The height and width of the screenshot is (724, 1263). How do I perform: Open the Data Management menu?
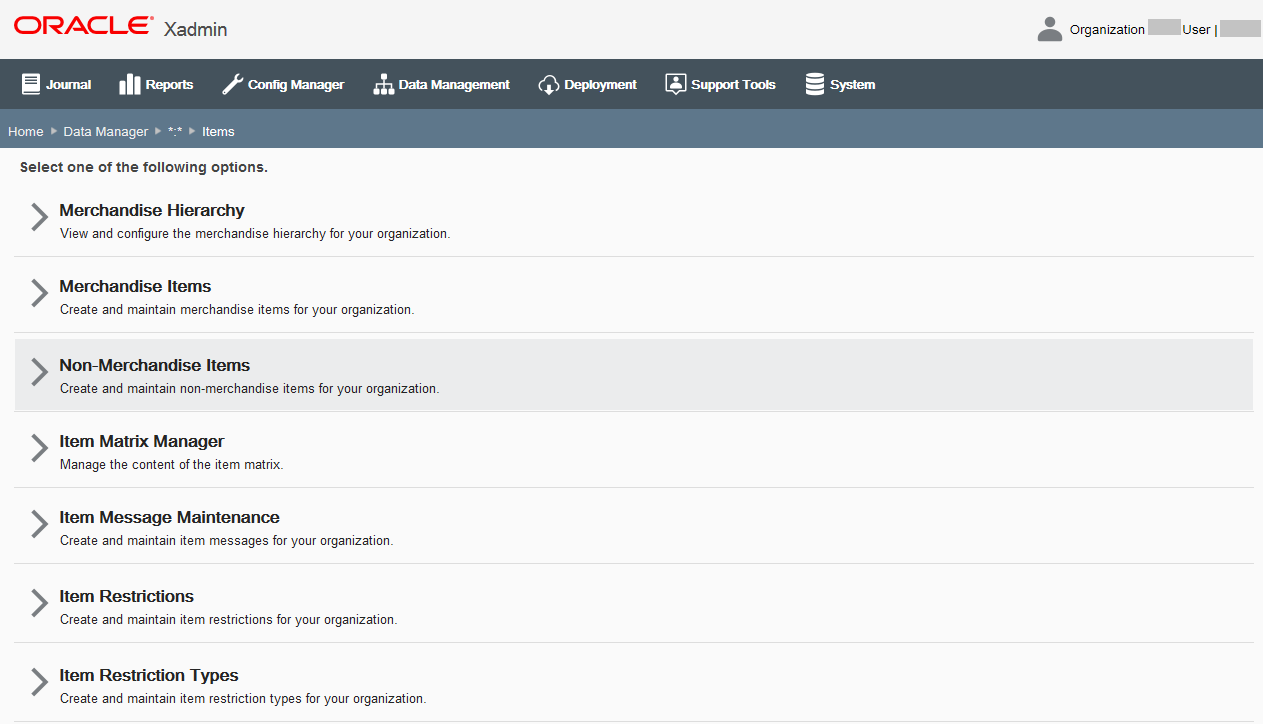click(442, 84)
